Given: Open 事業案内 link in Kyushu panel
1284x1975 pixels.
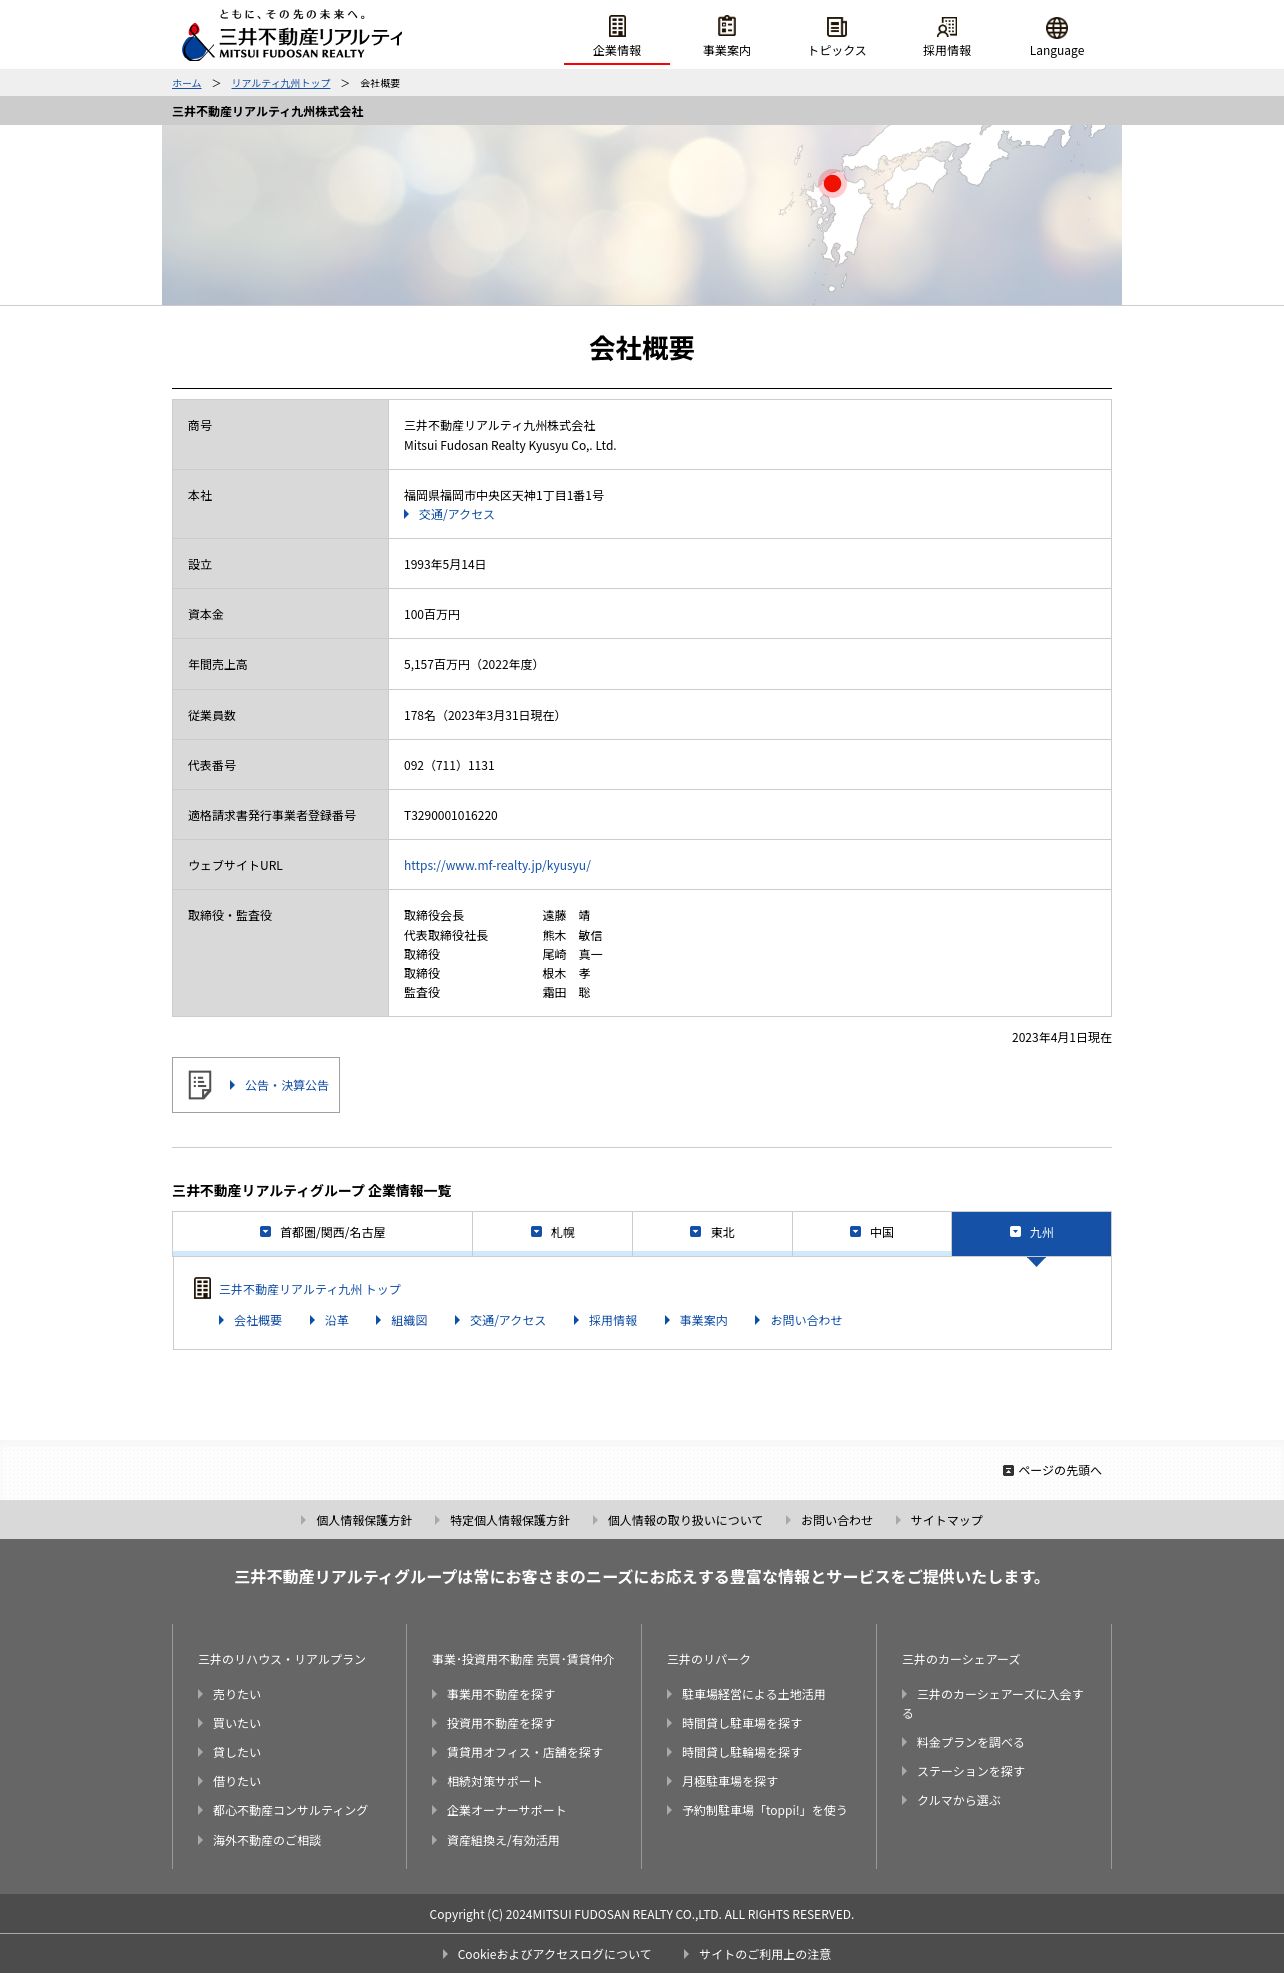Looking at the screenshot, I should 704,1320.
